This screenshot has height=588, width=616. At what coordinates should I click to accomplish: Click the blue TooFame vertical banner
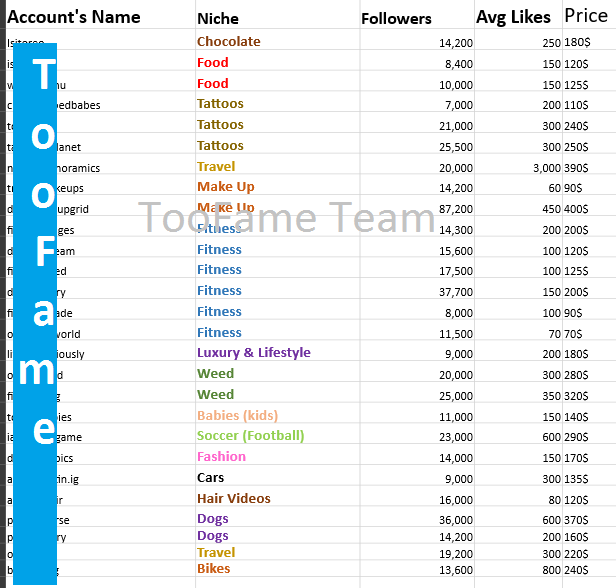[35, 313]
